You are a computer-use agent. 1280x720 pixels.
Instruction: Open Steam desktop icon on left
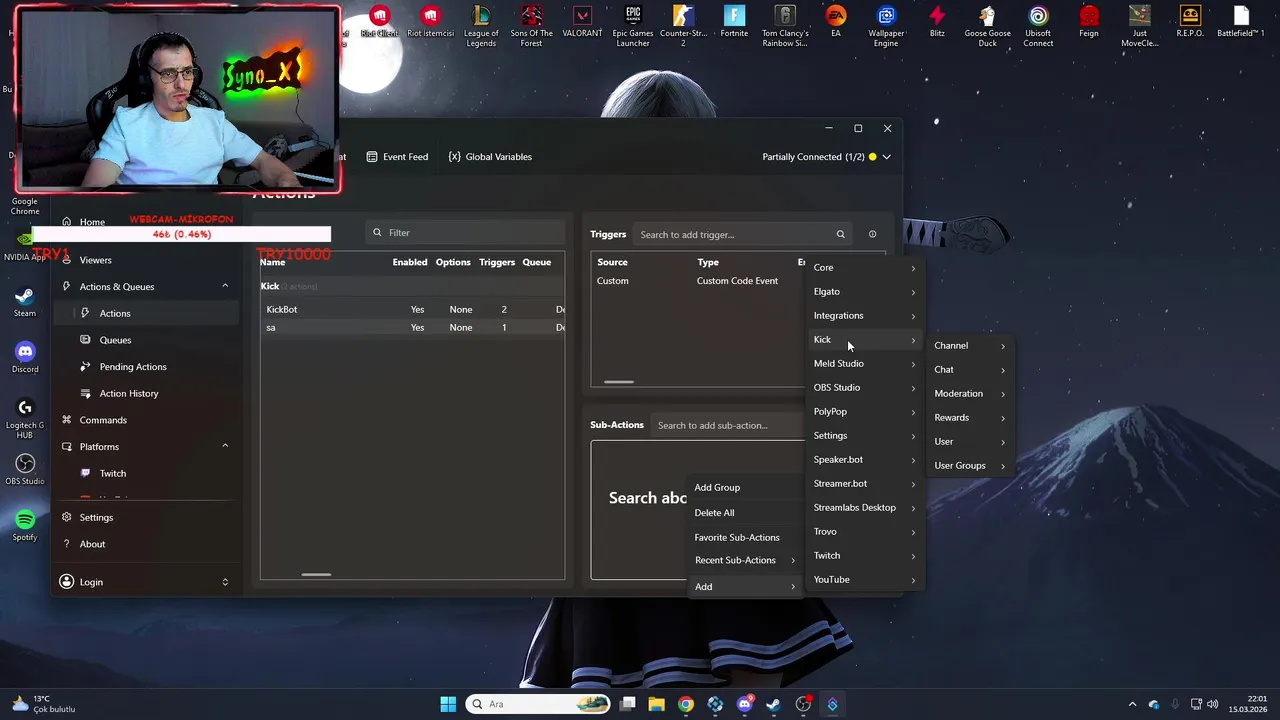tap(25, 303)
